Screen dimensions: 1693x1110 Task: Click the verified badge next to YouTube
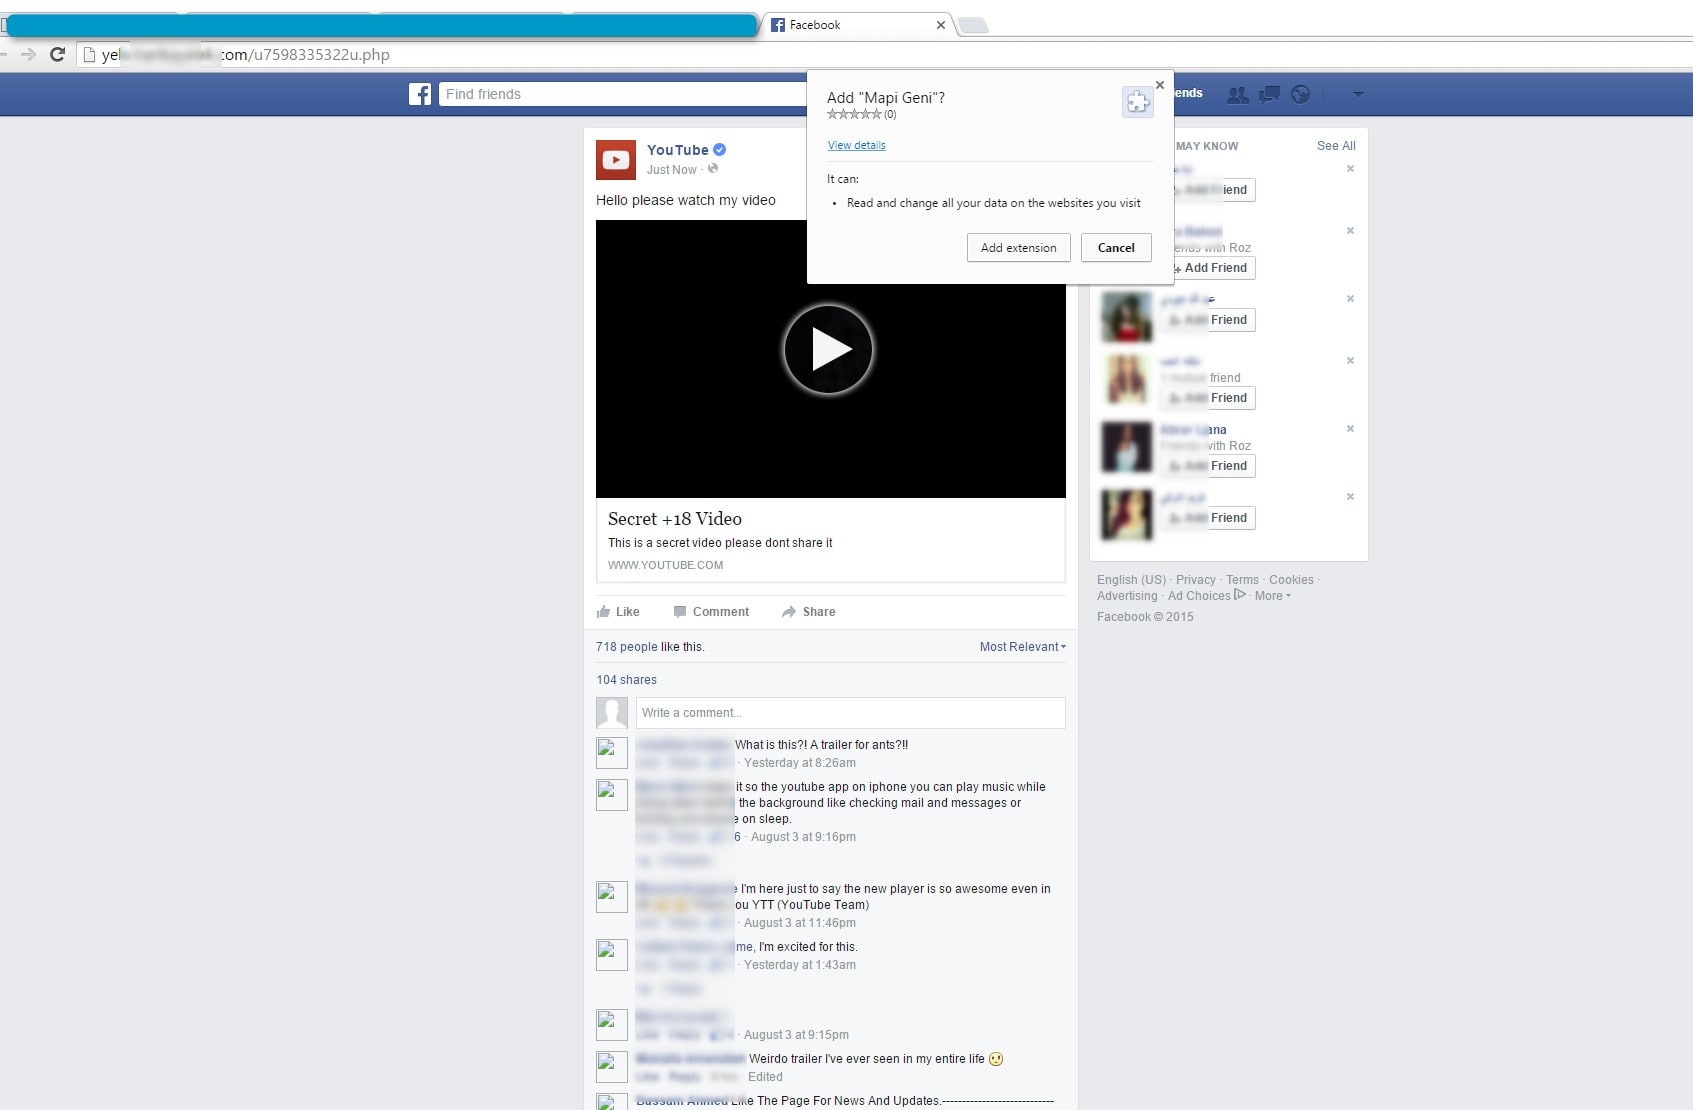(x=719, y=150)
